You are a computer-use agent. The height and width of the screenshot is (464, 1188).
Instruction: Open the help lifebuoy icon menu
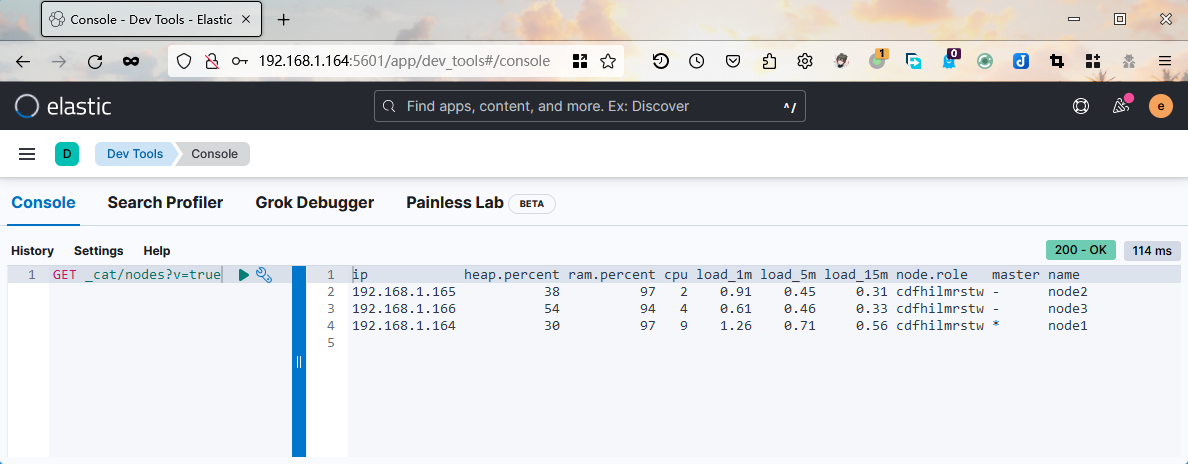point(1081,106)
